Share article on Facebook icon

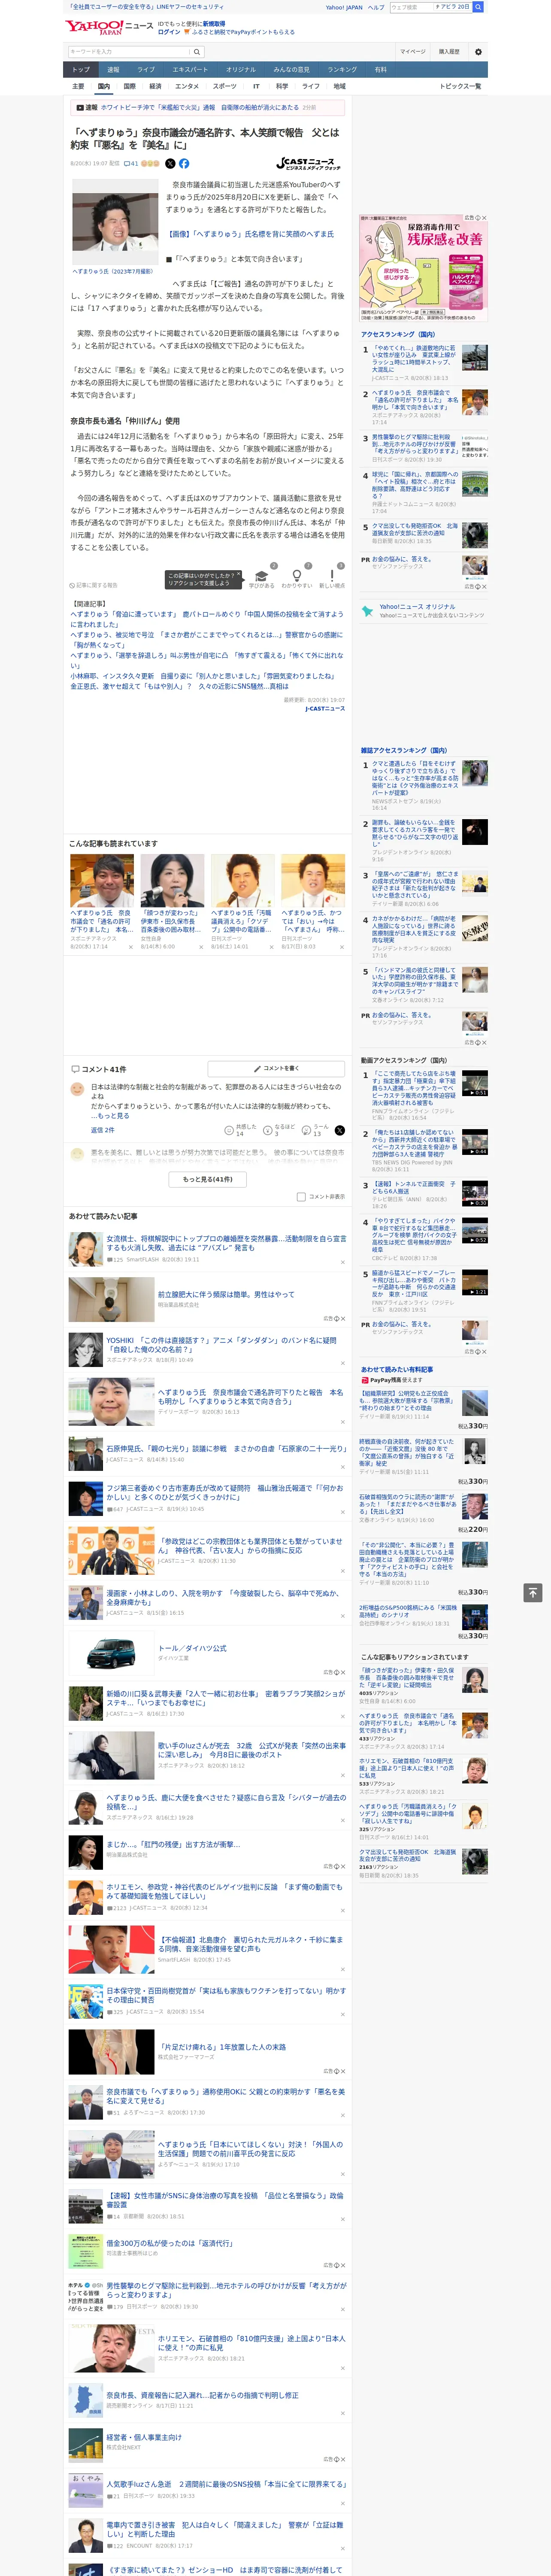(x=184, y=163)
